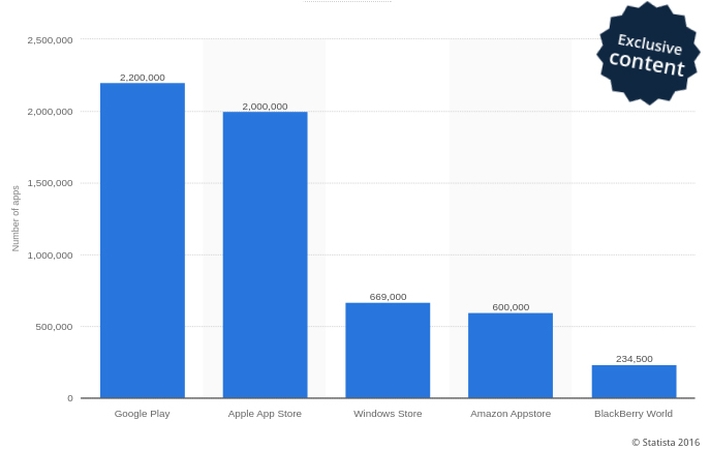Click the 2,200,000 value label
The image size is (710, 450).
(142, 77)
